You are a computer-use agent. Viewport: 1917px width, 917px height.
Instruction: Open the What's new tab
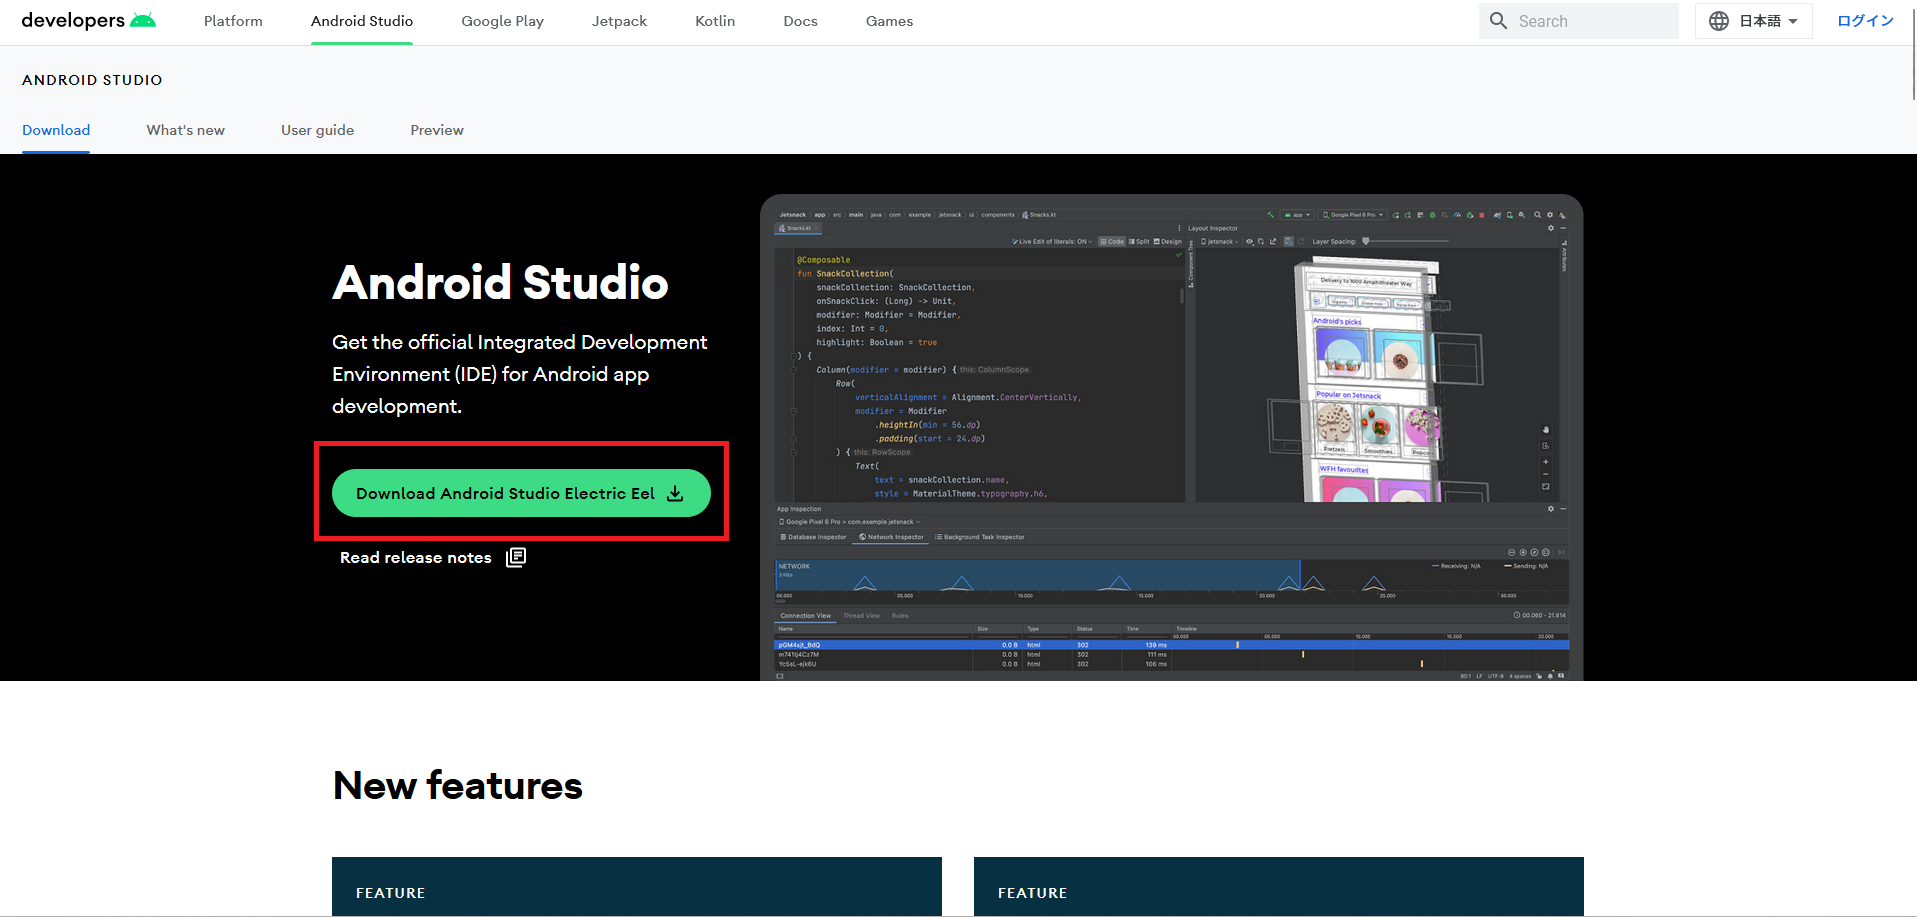(186, 130)
